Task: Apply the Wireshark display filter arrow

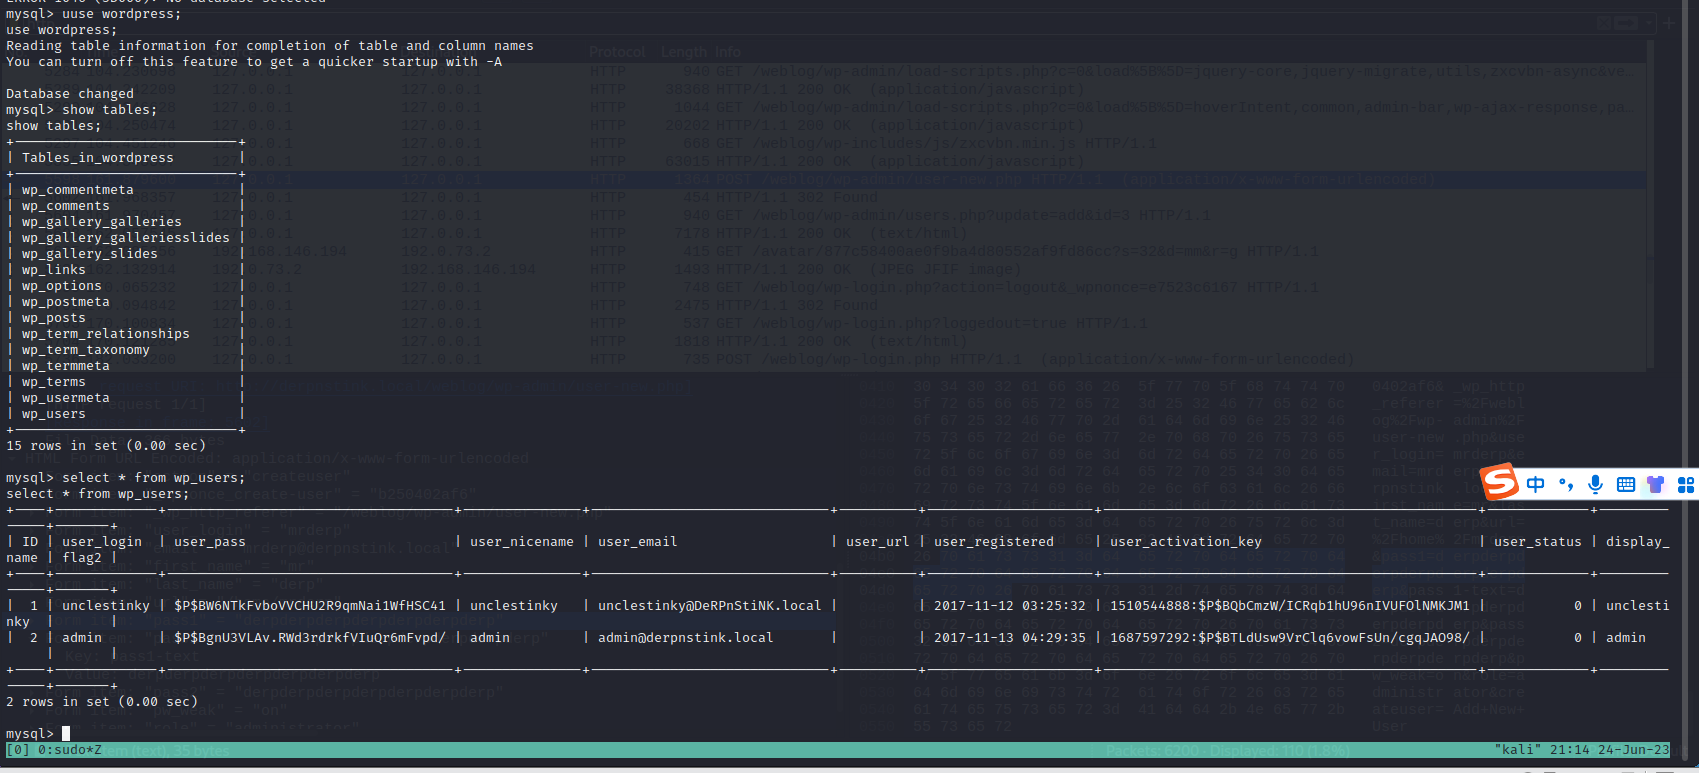Action: [1628, 22]
